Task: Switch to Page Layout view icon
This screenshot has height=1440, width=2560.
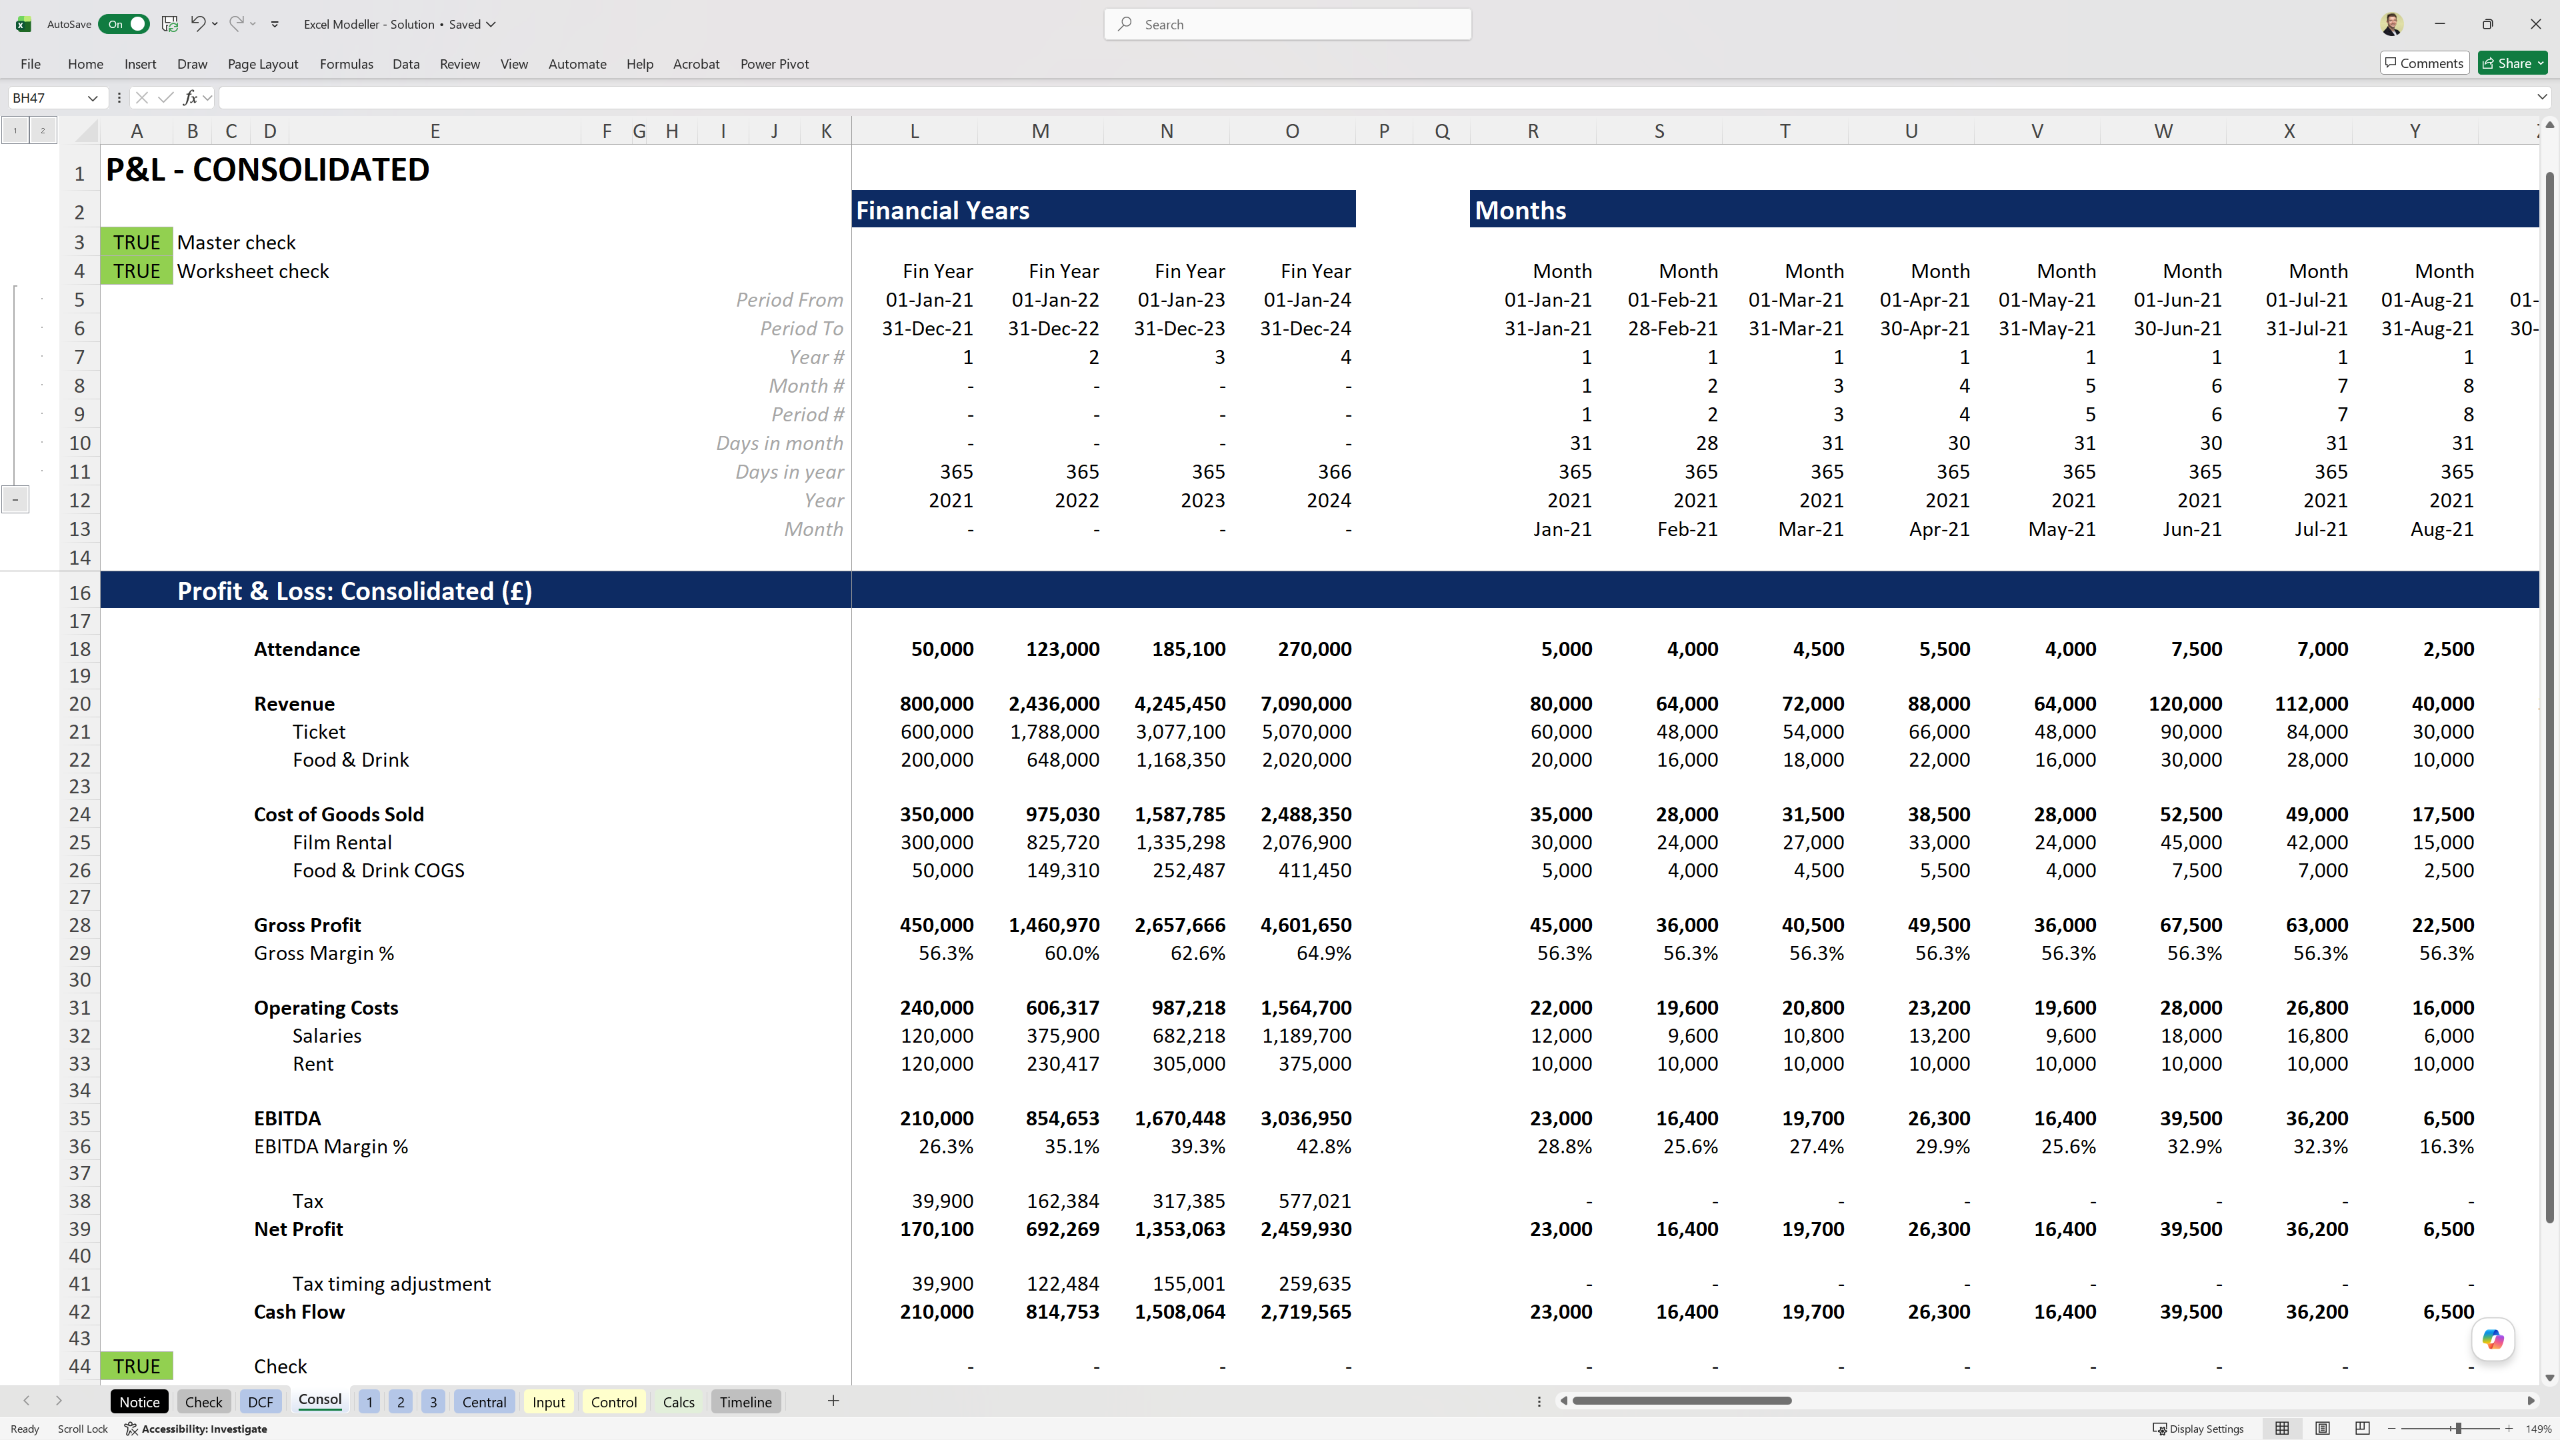Action: point(2322,1429)
